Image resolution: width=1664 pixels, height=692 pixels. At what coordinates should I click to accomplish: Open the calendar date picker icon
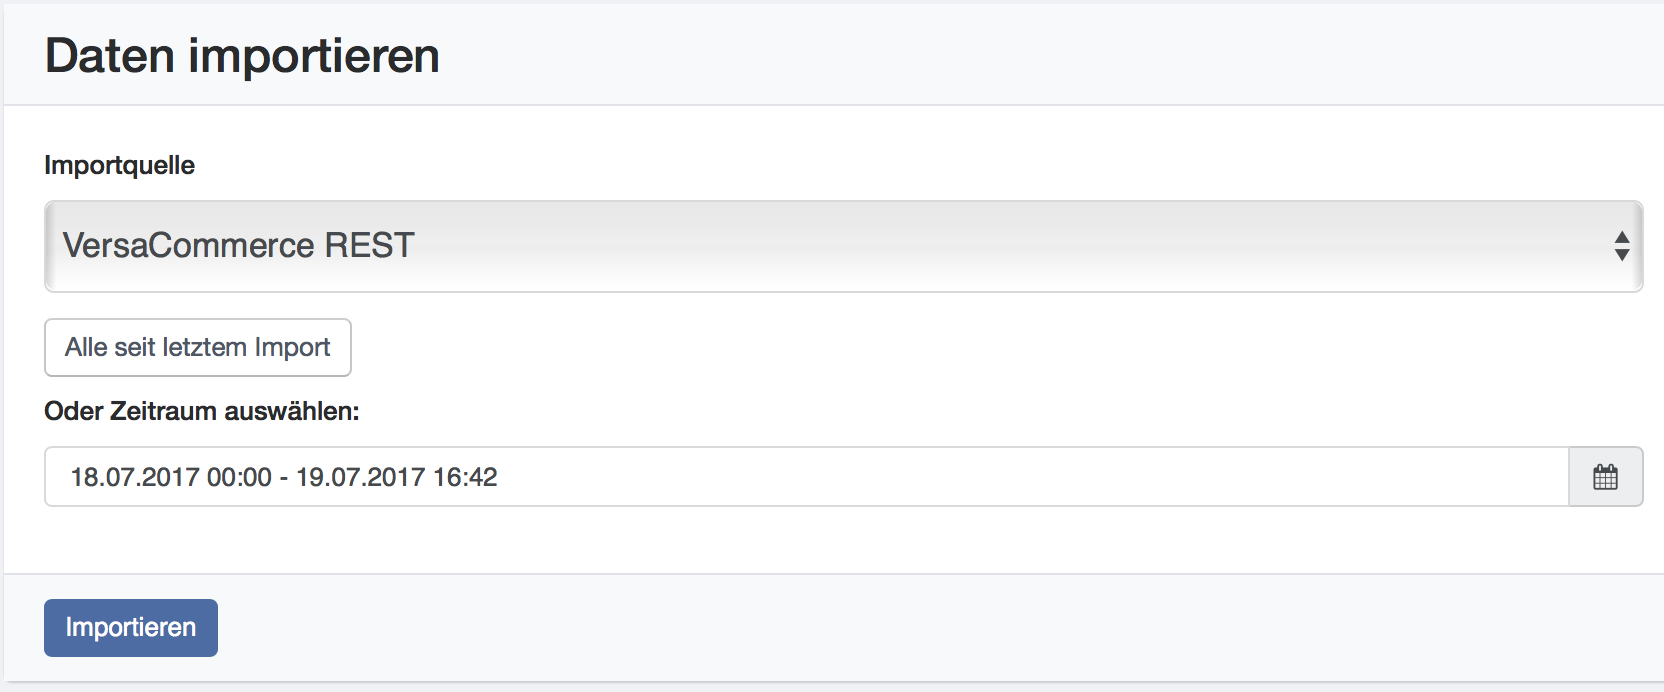pos(1605,477)
